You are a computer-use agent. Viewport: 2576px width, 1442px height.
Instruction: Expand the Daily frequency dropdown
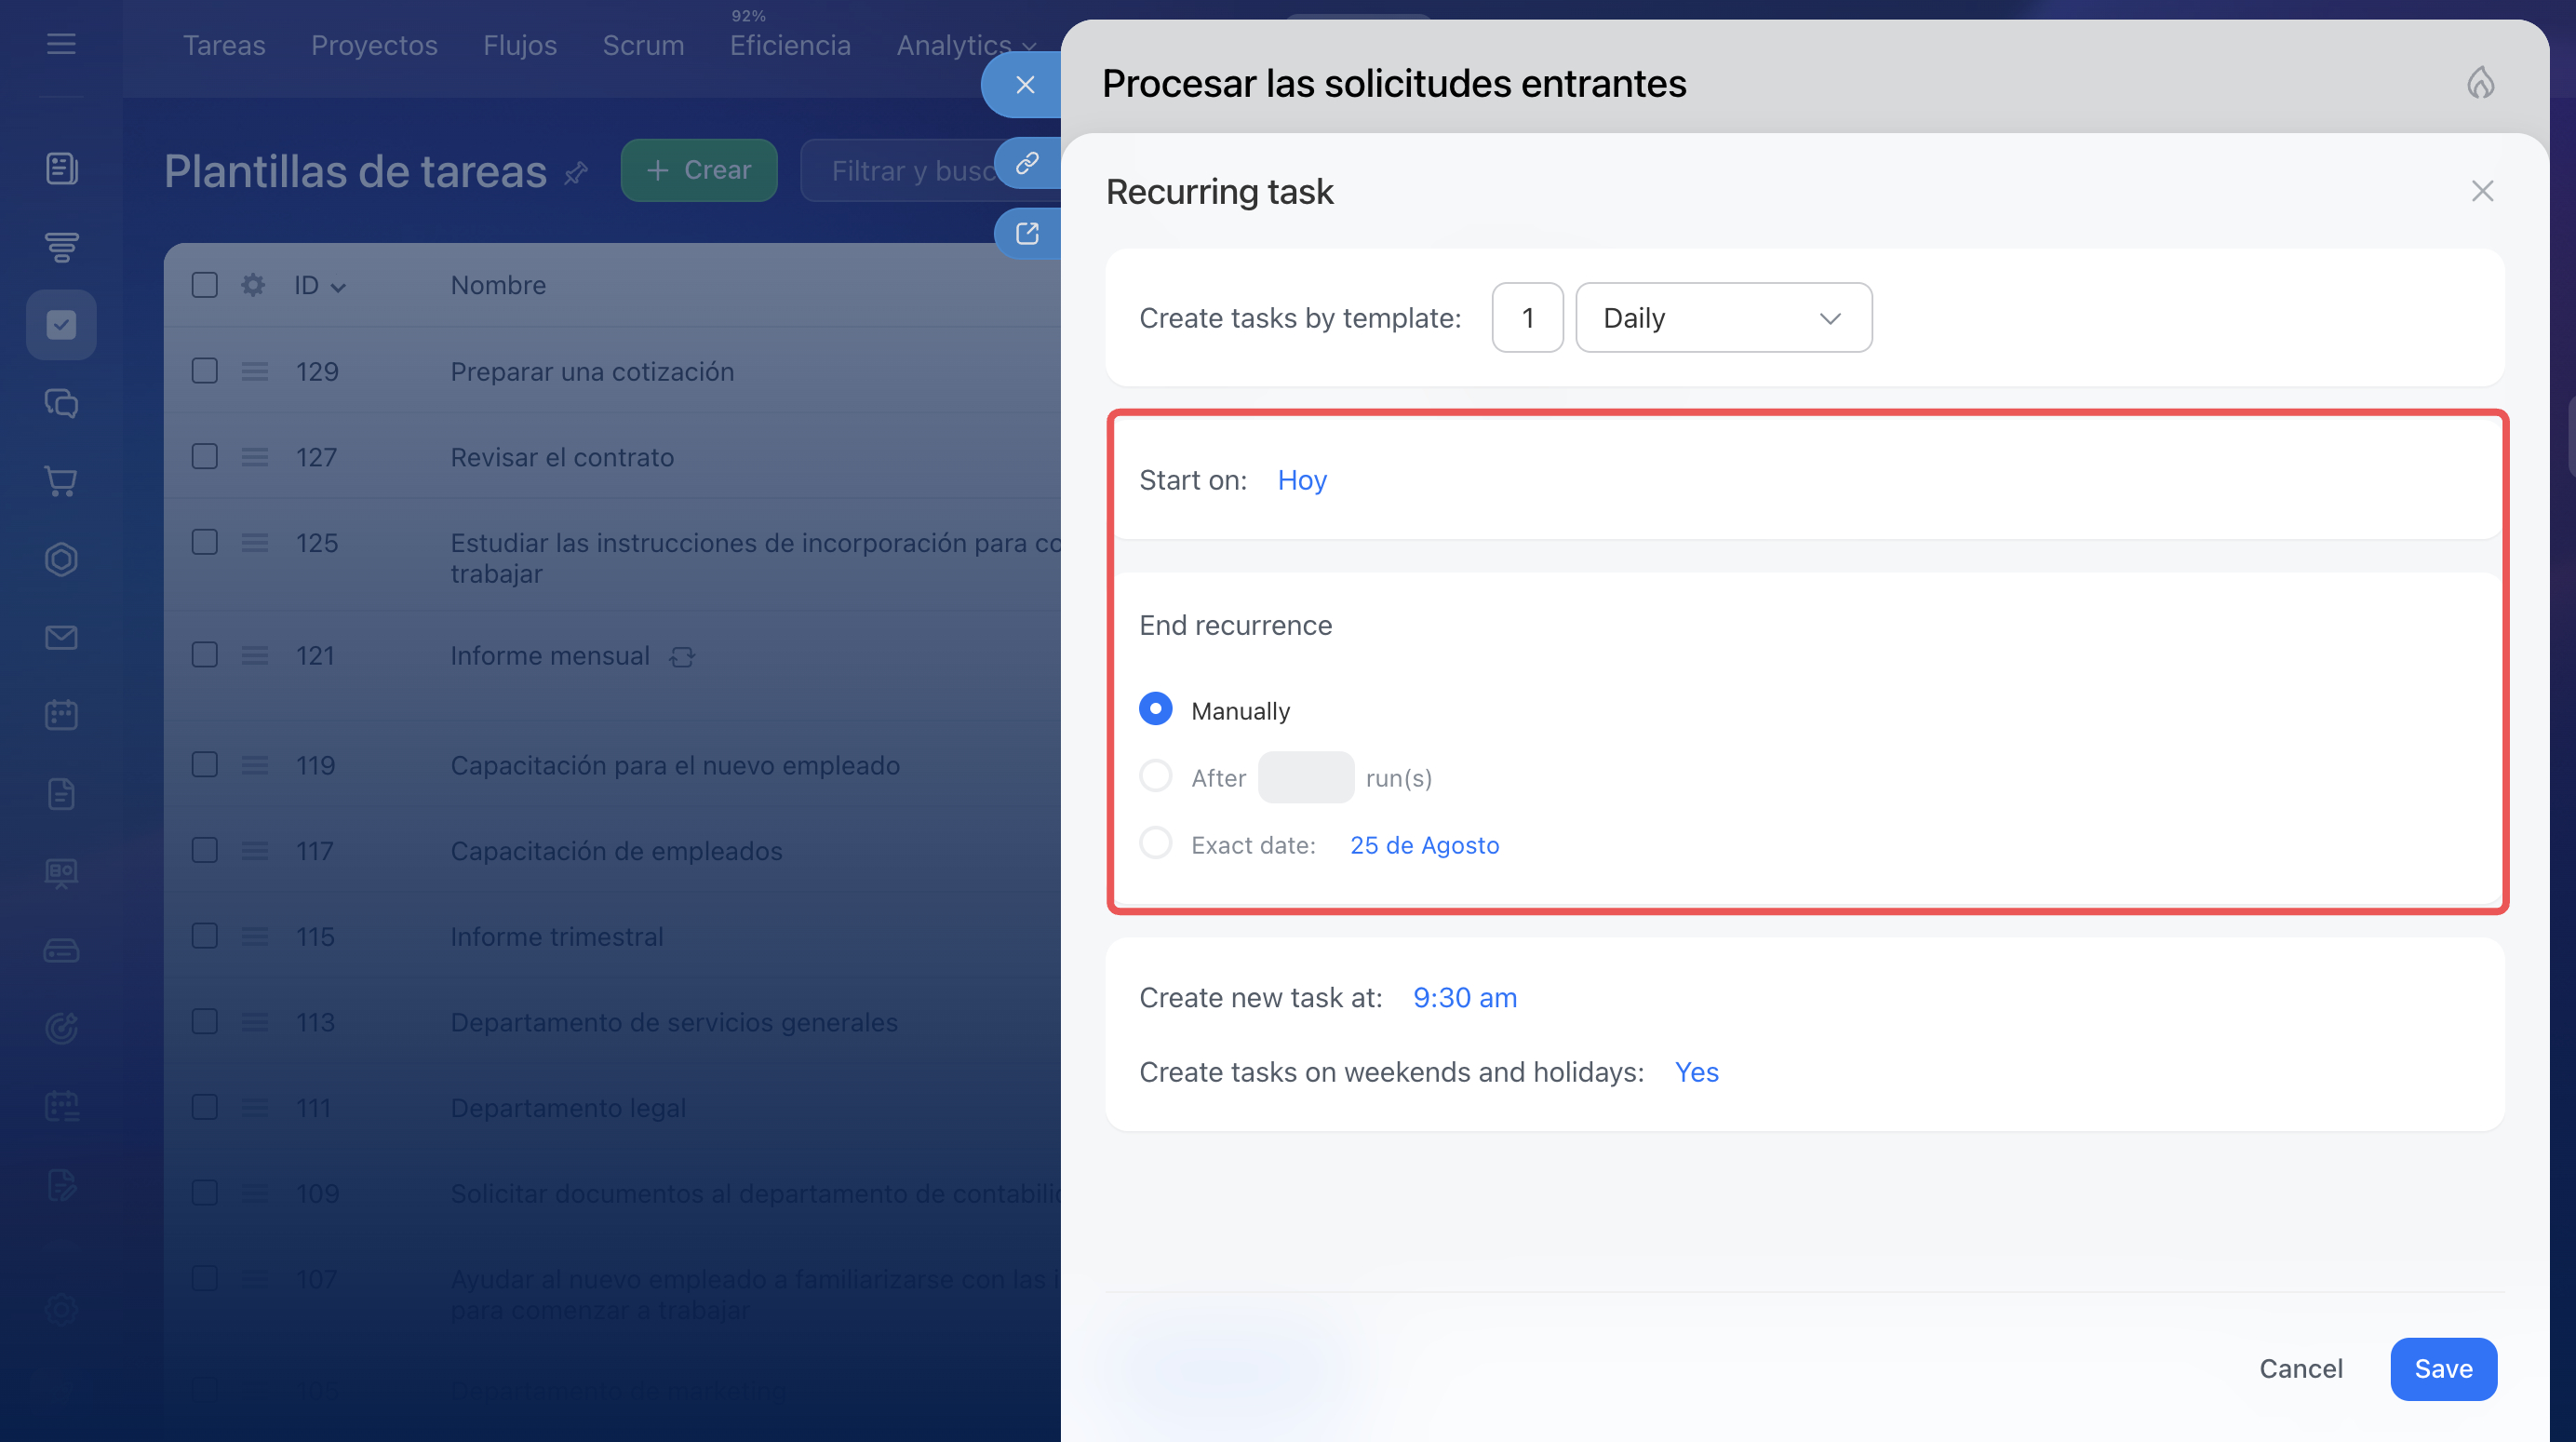point(1724,318)
